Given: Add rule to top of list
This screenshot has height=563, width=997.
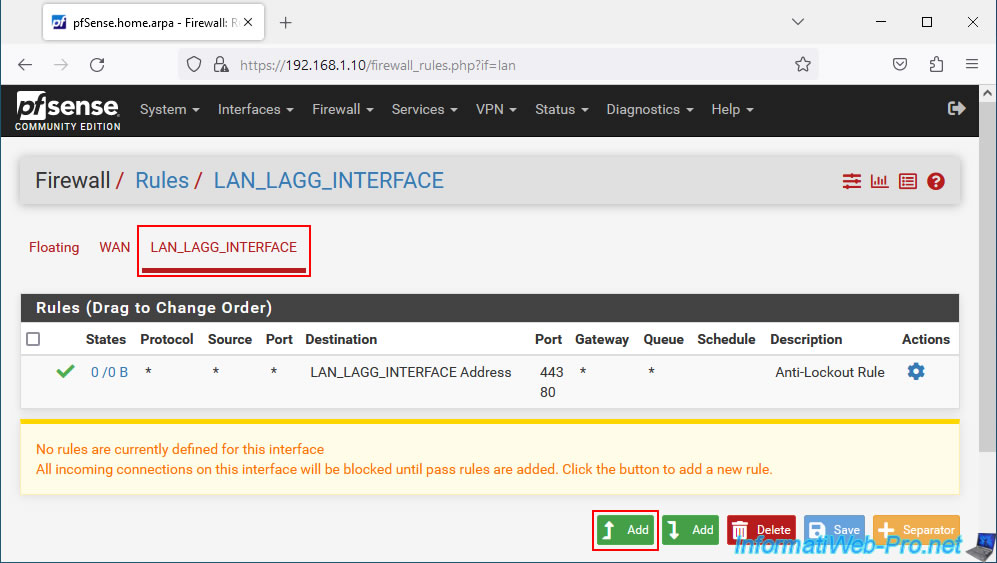Looking at the screenshot, I should tap(626, 530).
